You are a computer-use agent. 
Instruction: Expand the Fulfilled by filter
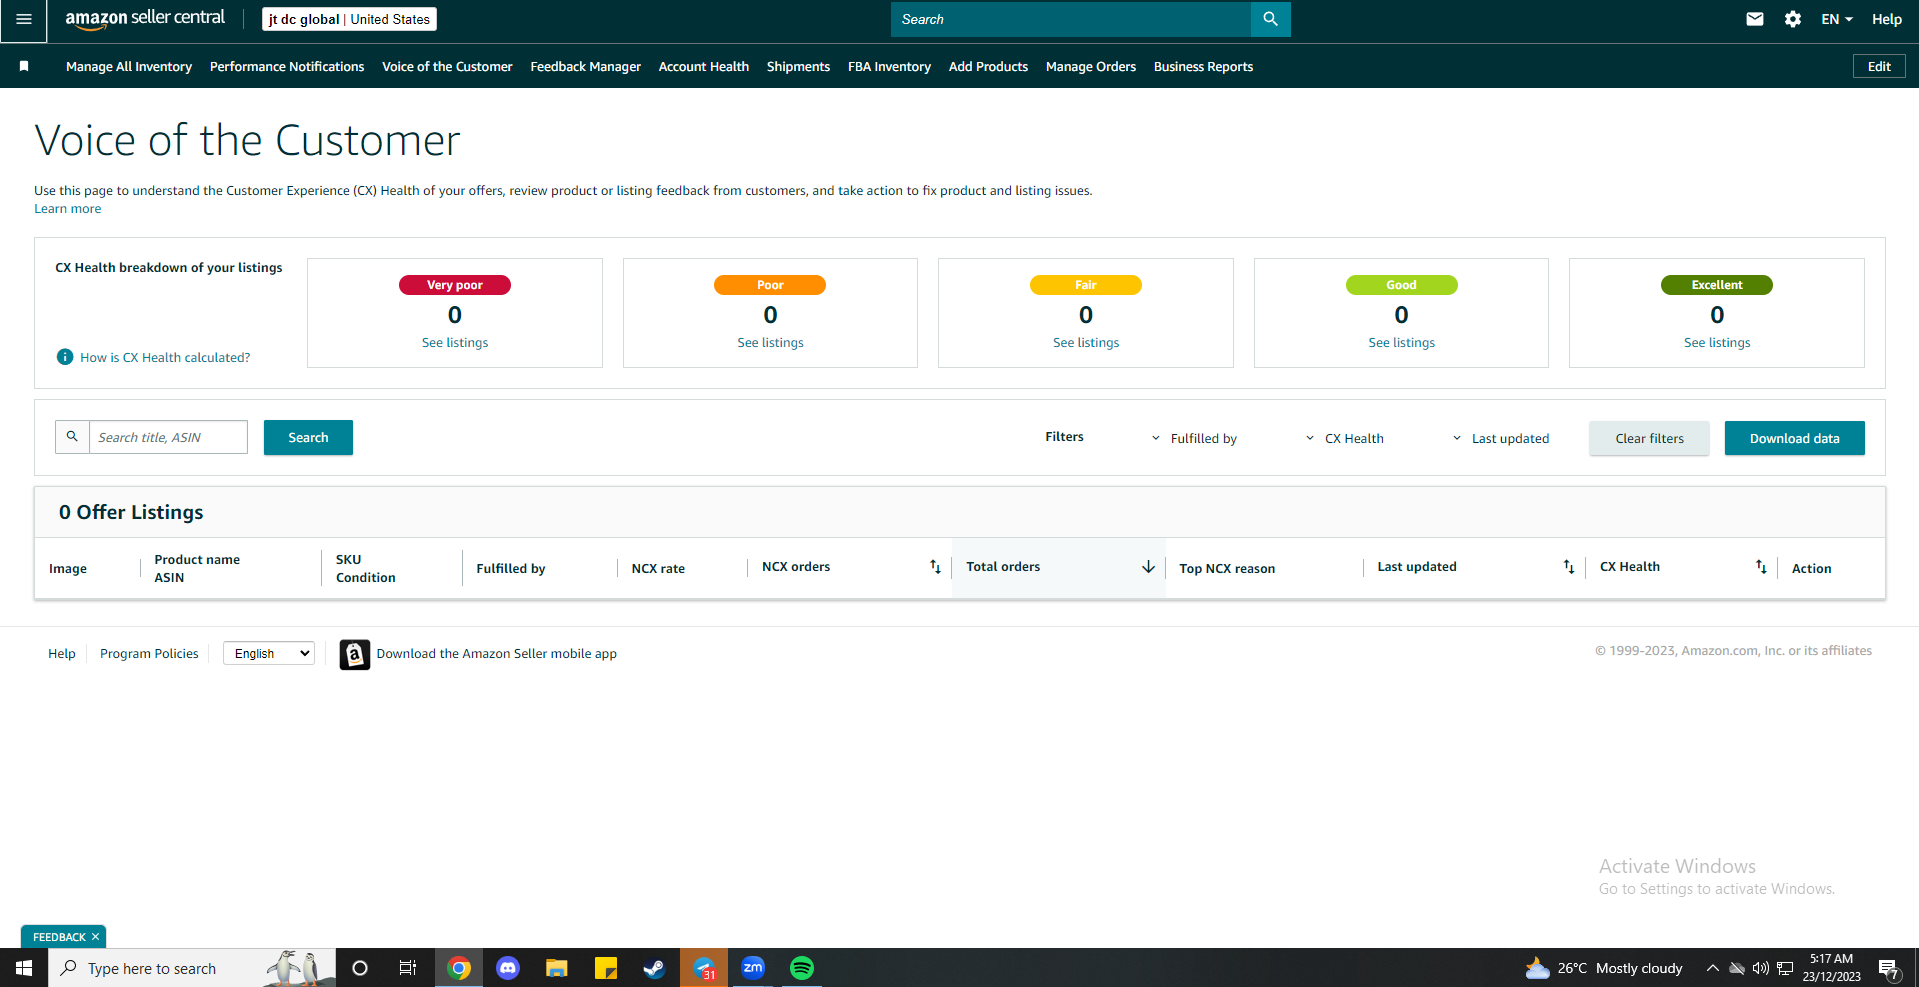(1194, 438)
